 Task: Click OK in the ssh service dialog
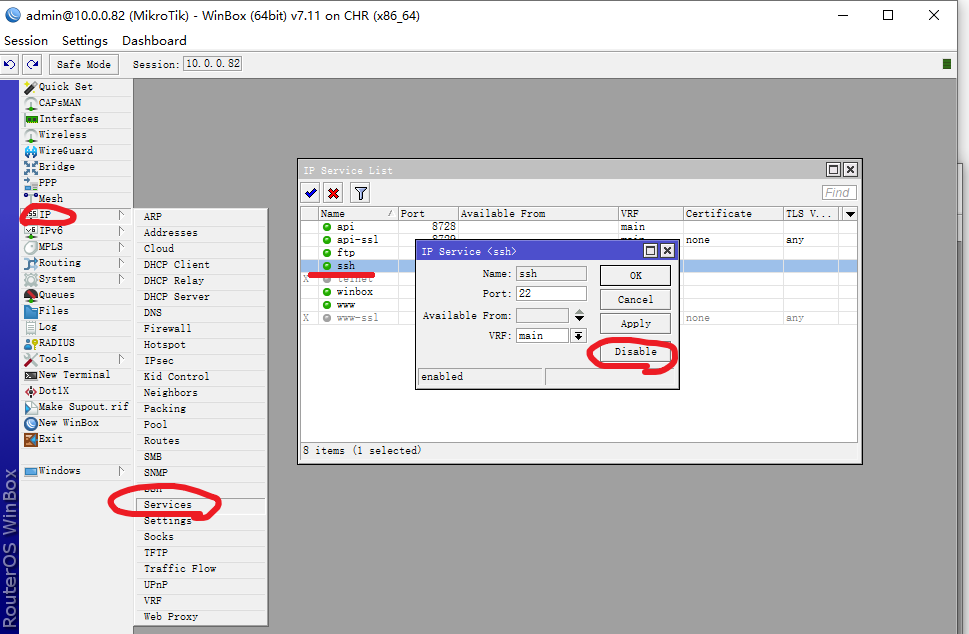tap(635, 276)
